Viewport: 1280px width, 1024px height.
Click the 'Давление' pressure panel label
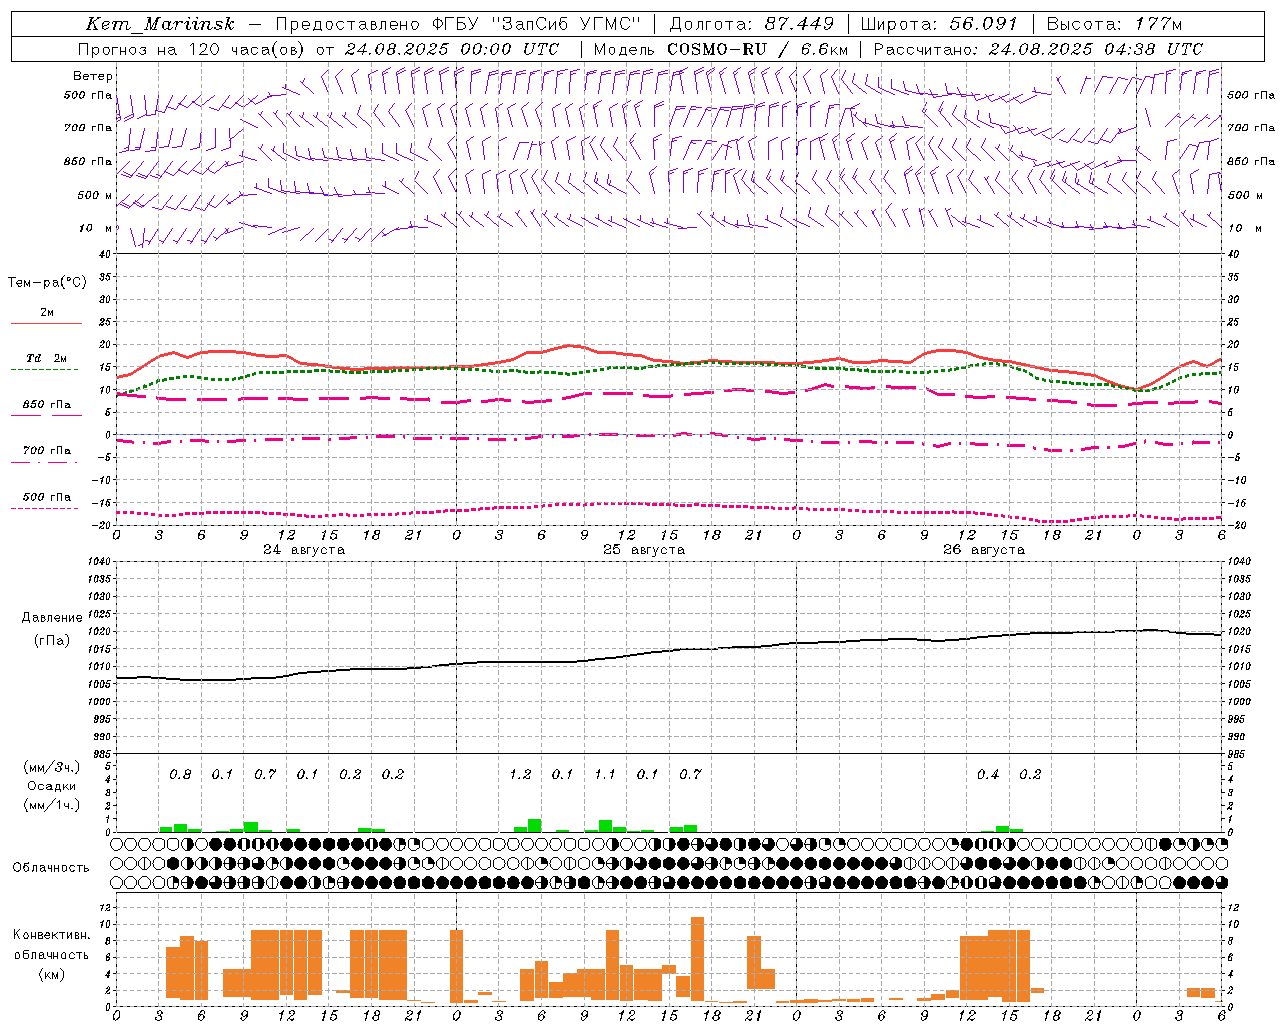pyautogui.click(x=51, y=618)
